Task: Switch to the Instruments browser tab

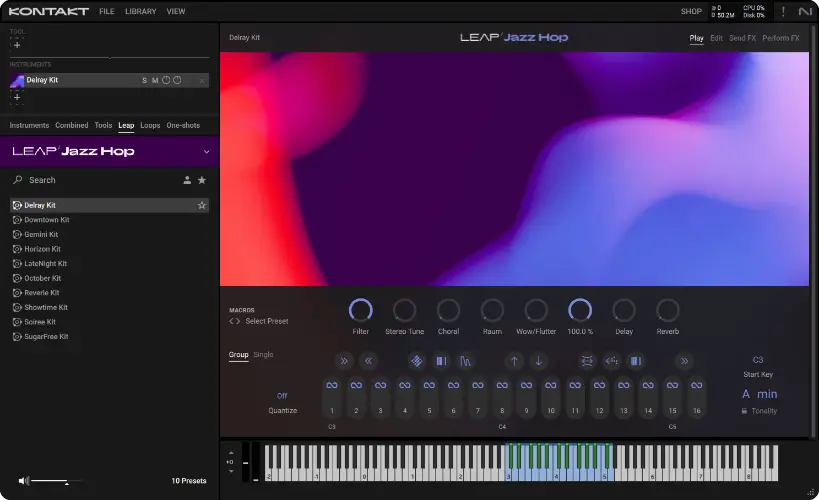Action: coord(29,125)
